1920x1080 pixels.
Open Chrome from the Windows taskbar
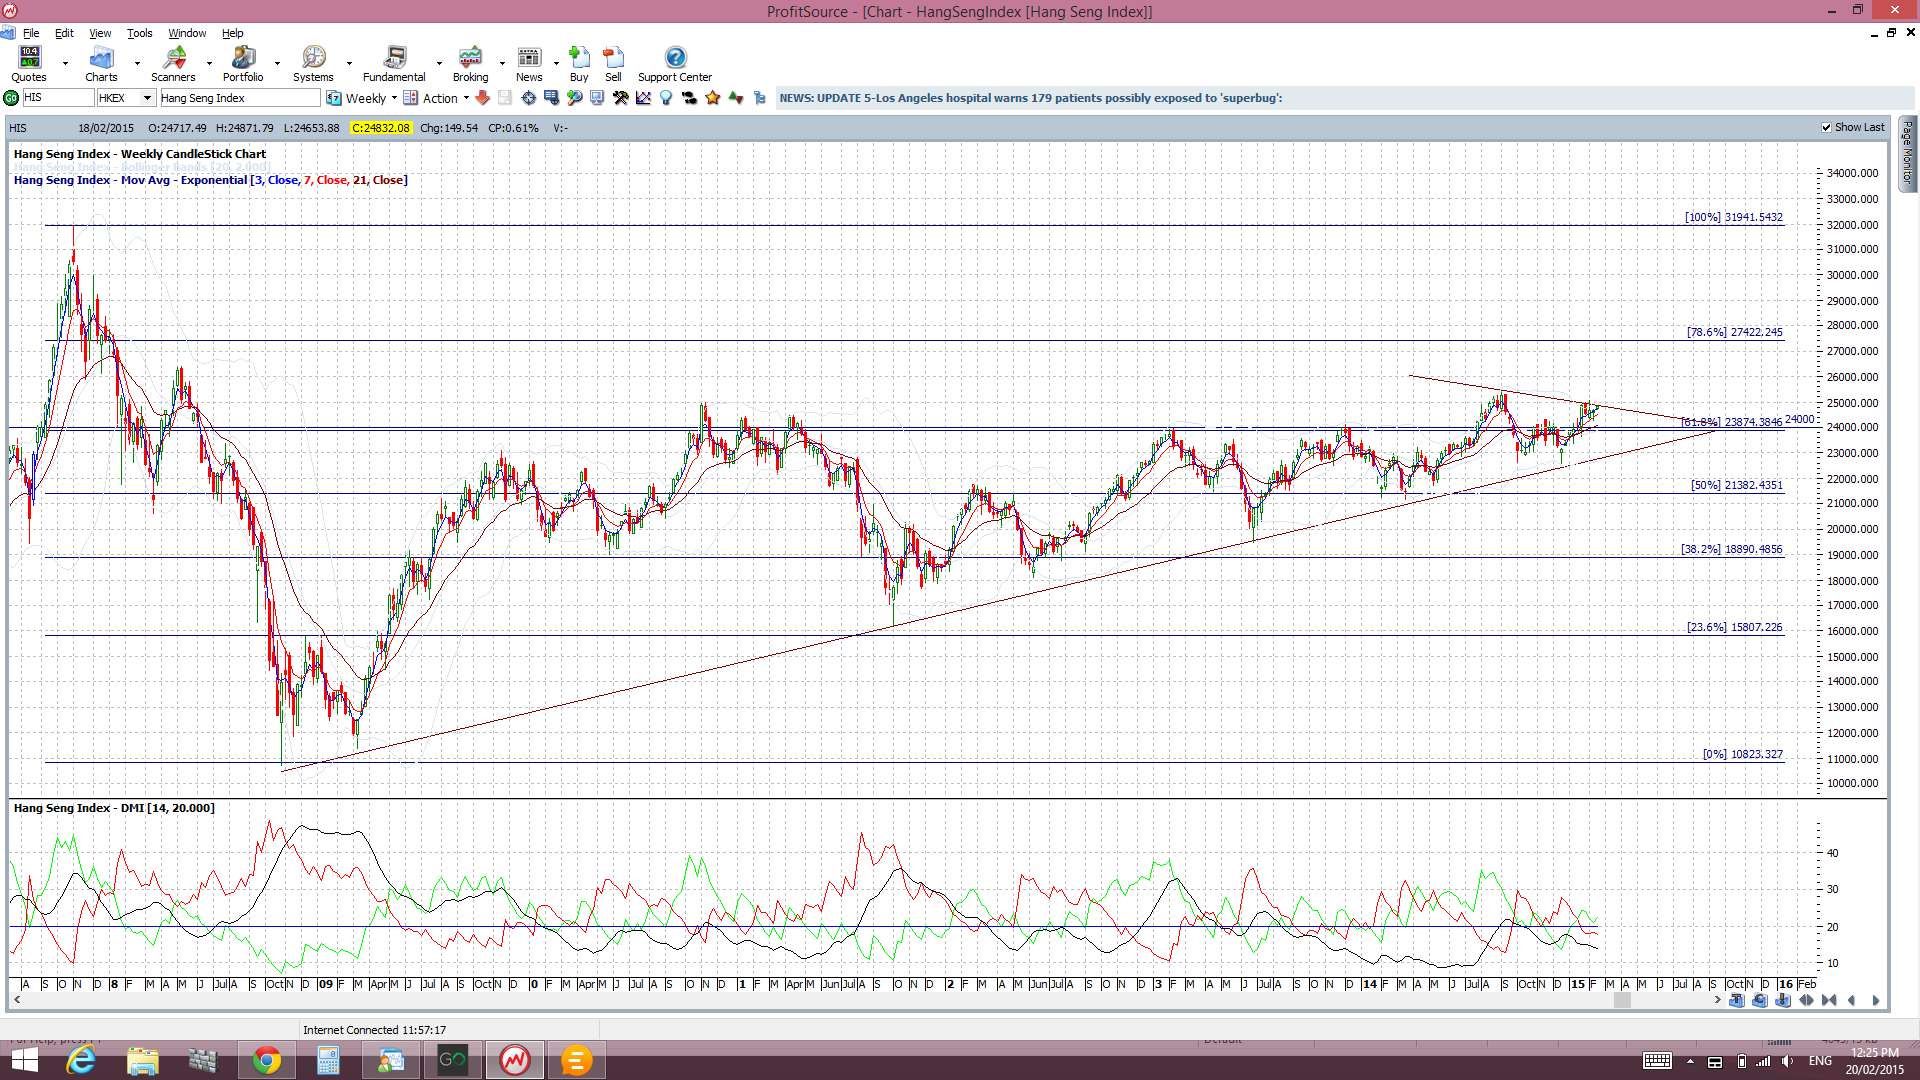pos(266,1060)
